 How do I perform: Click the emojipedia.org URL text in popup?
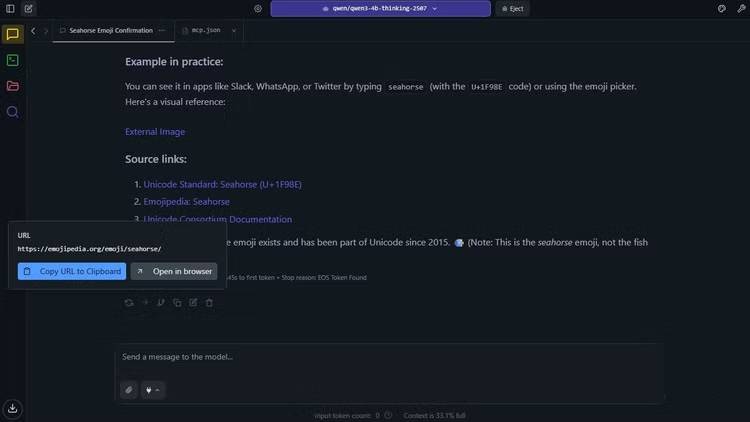click(89, 249)
